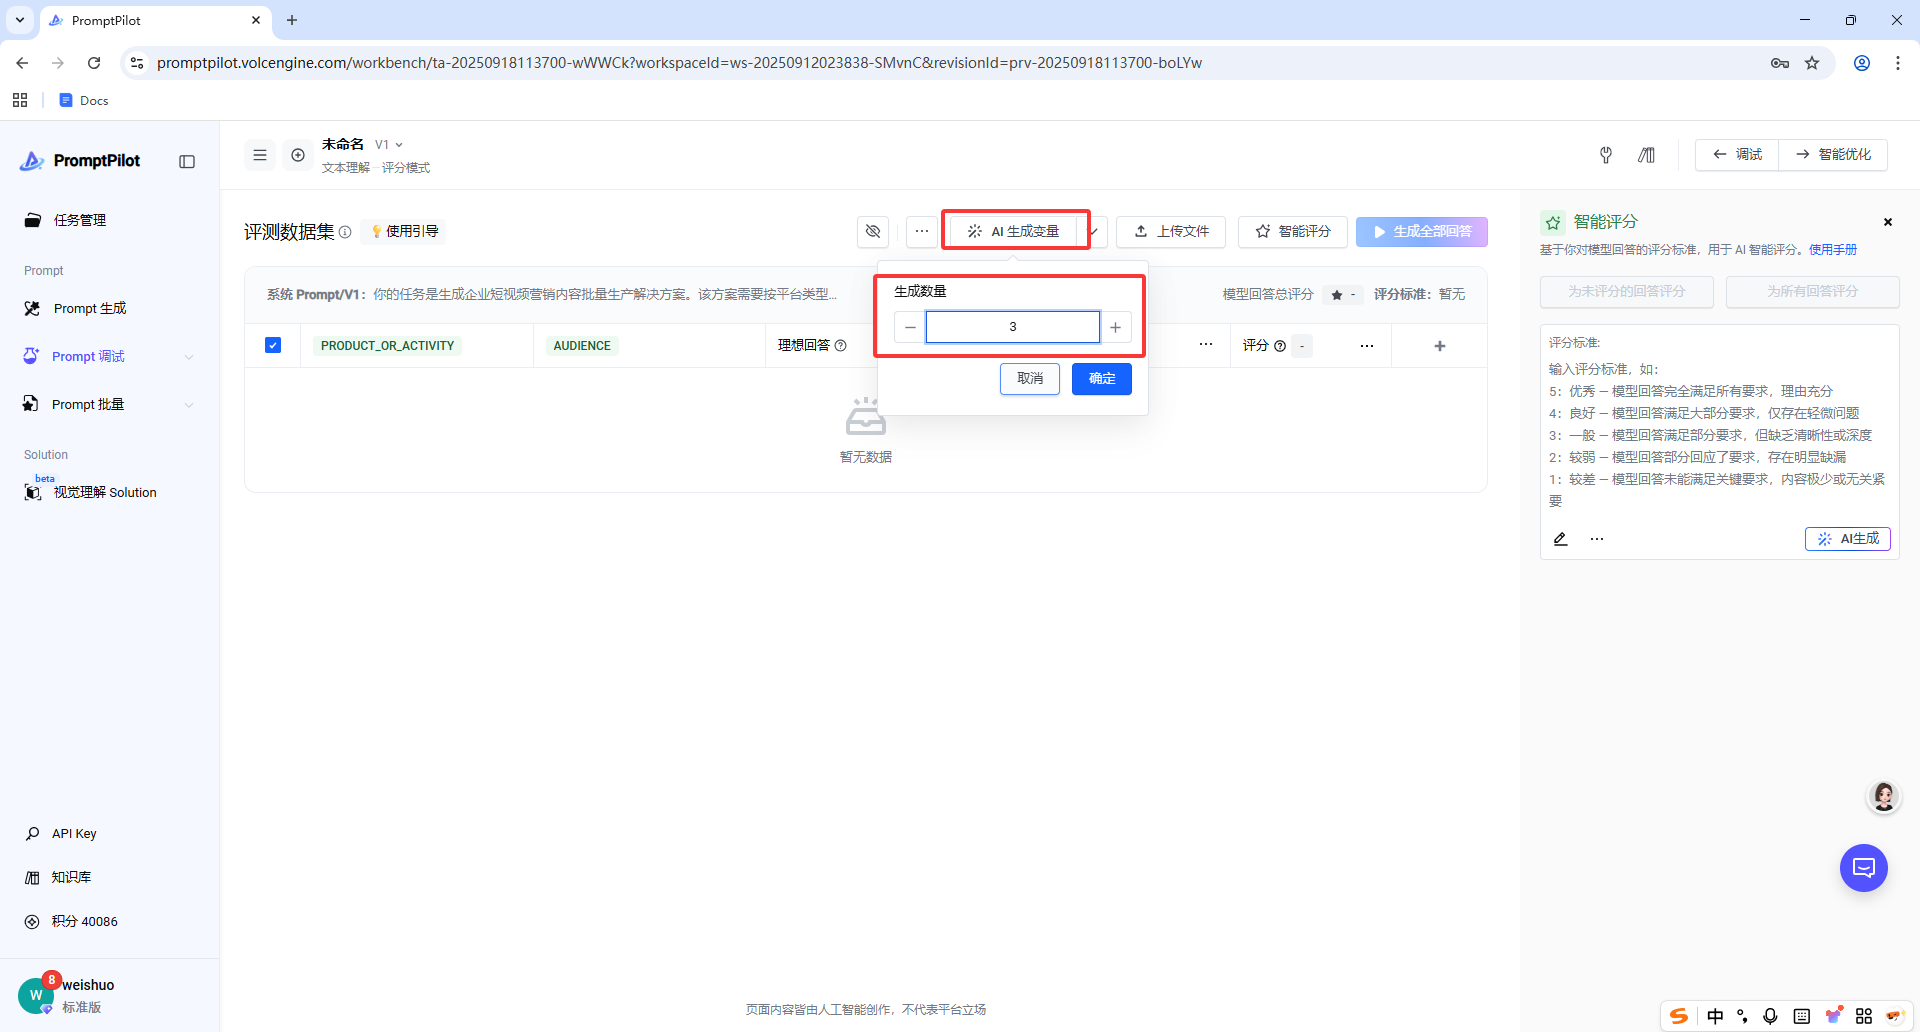Expand the Prompt 批量 submenu chevron
1920x1032 pixels.
pos(189,405)
